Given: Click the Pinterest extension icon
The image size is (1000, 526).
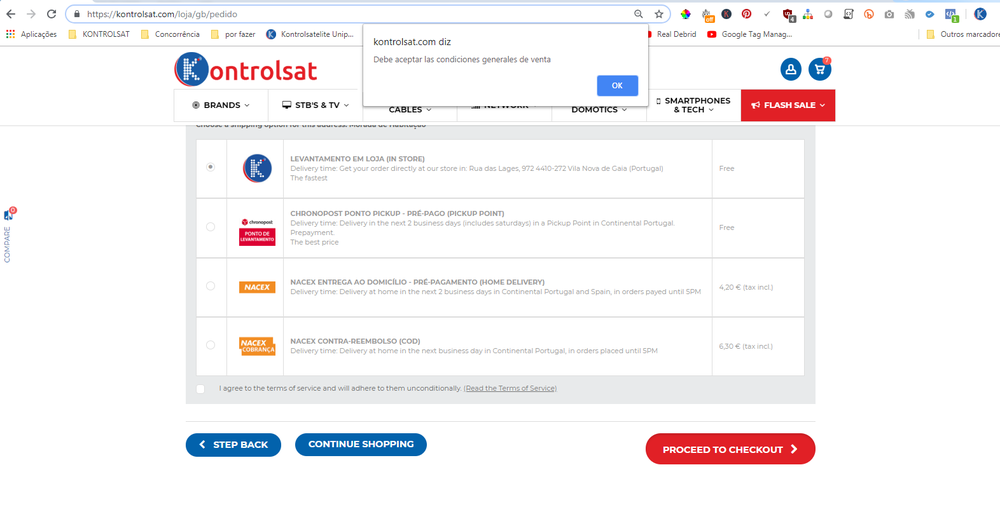Looking at the screenshot, I should (x=746, y=14).
